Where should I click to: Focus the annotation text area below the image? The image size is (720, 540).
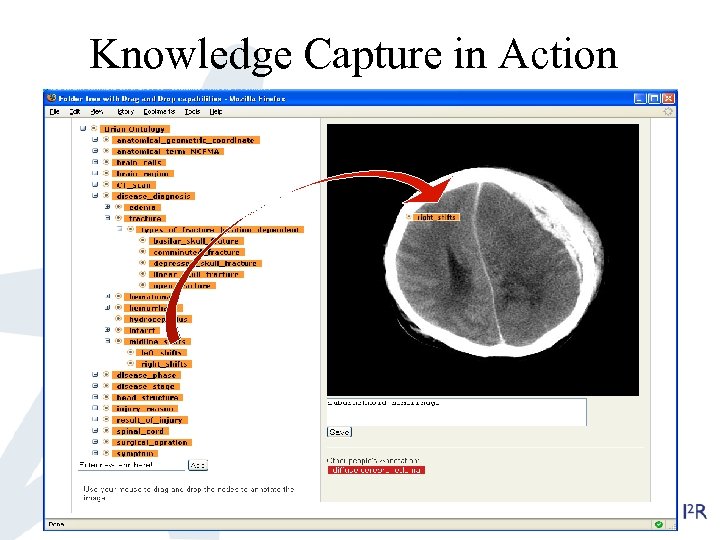[456, 412]
